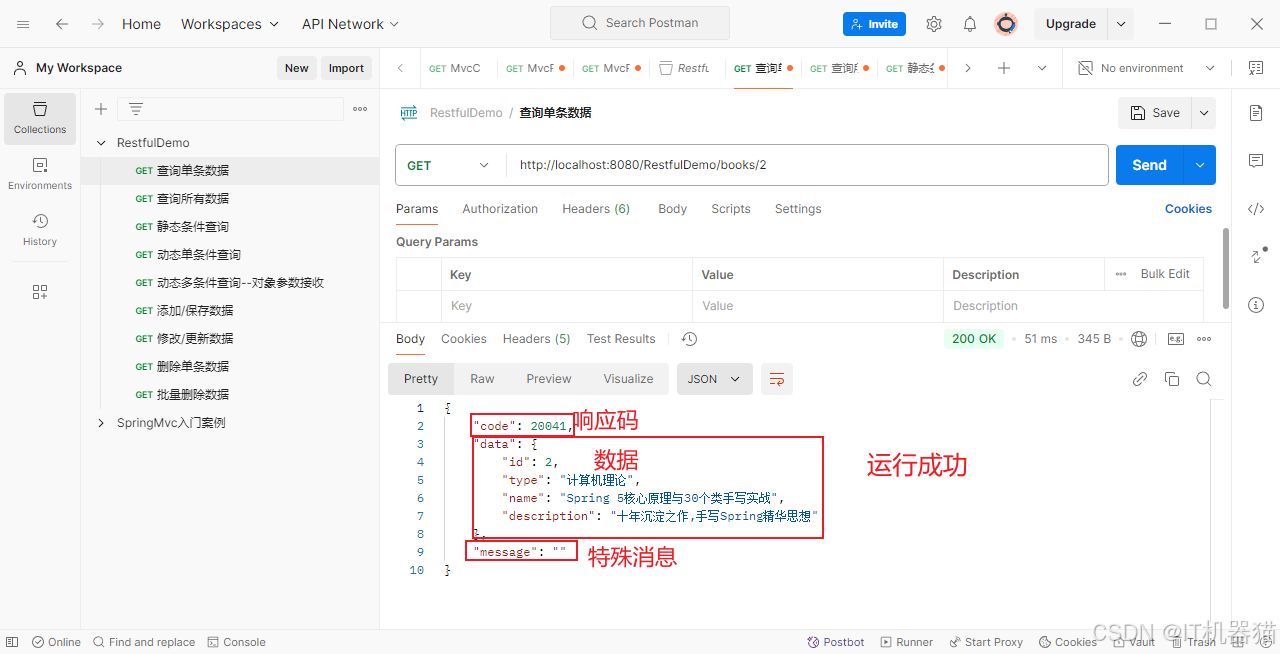The image size is (1280, 654).
Task: Open the comments icon in right sidebar
Action: click(1256, 161)
